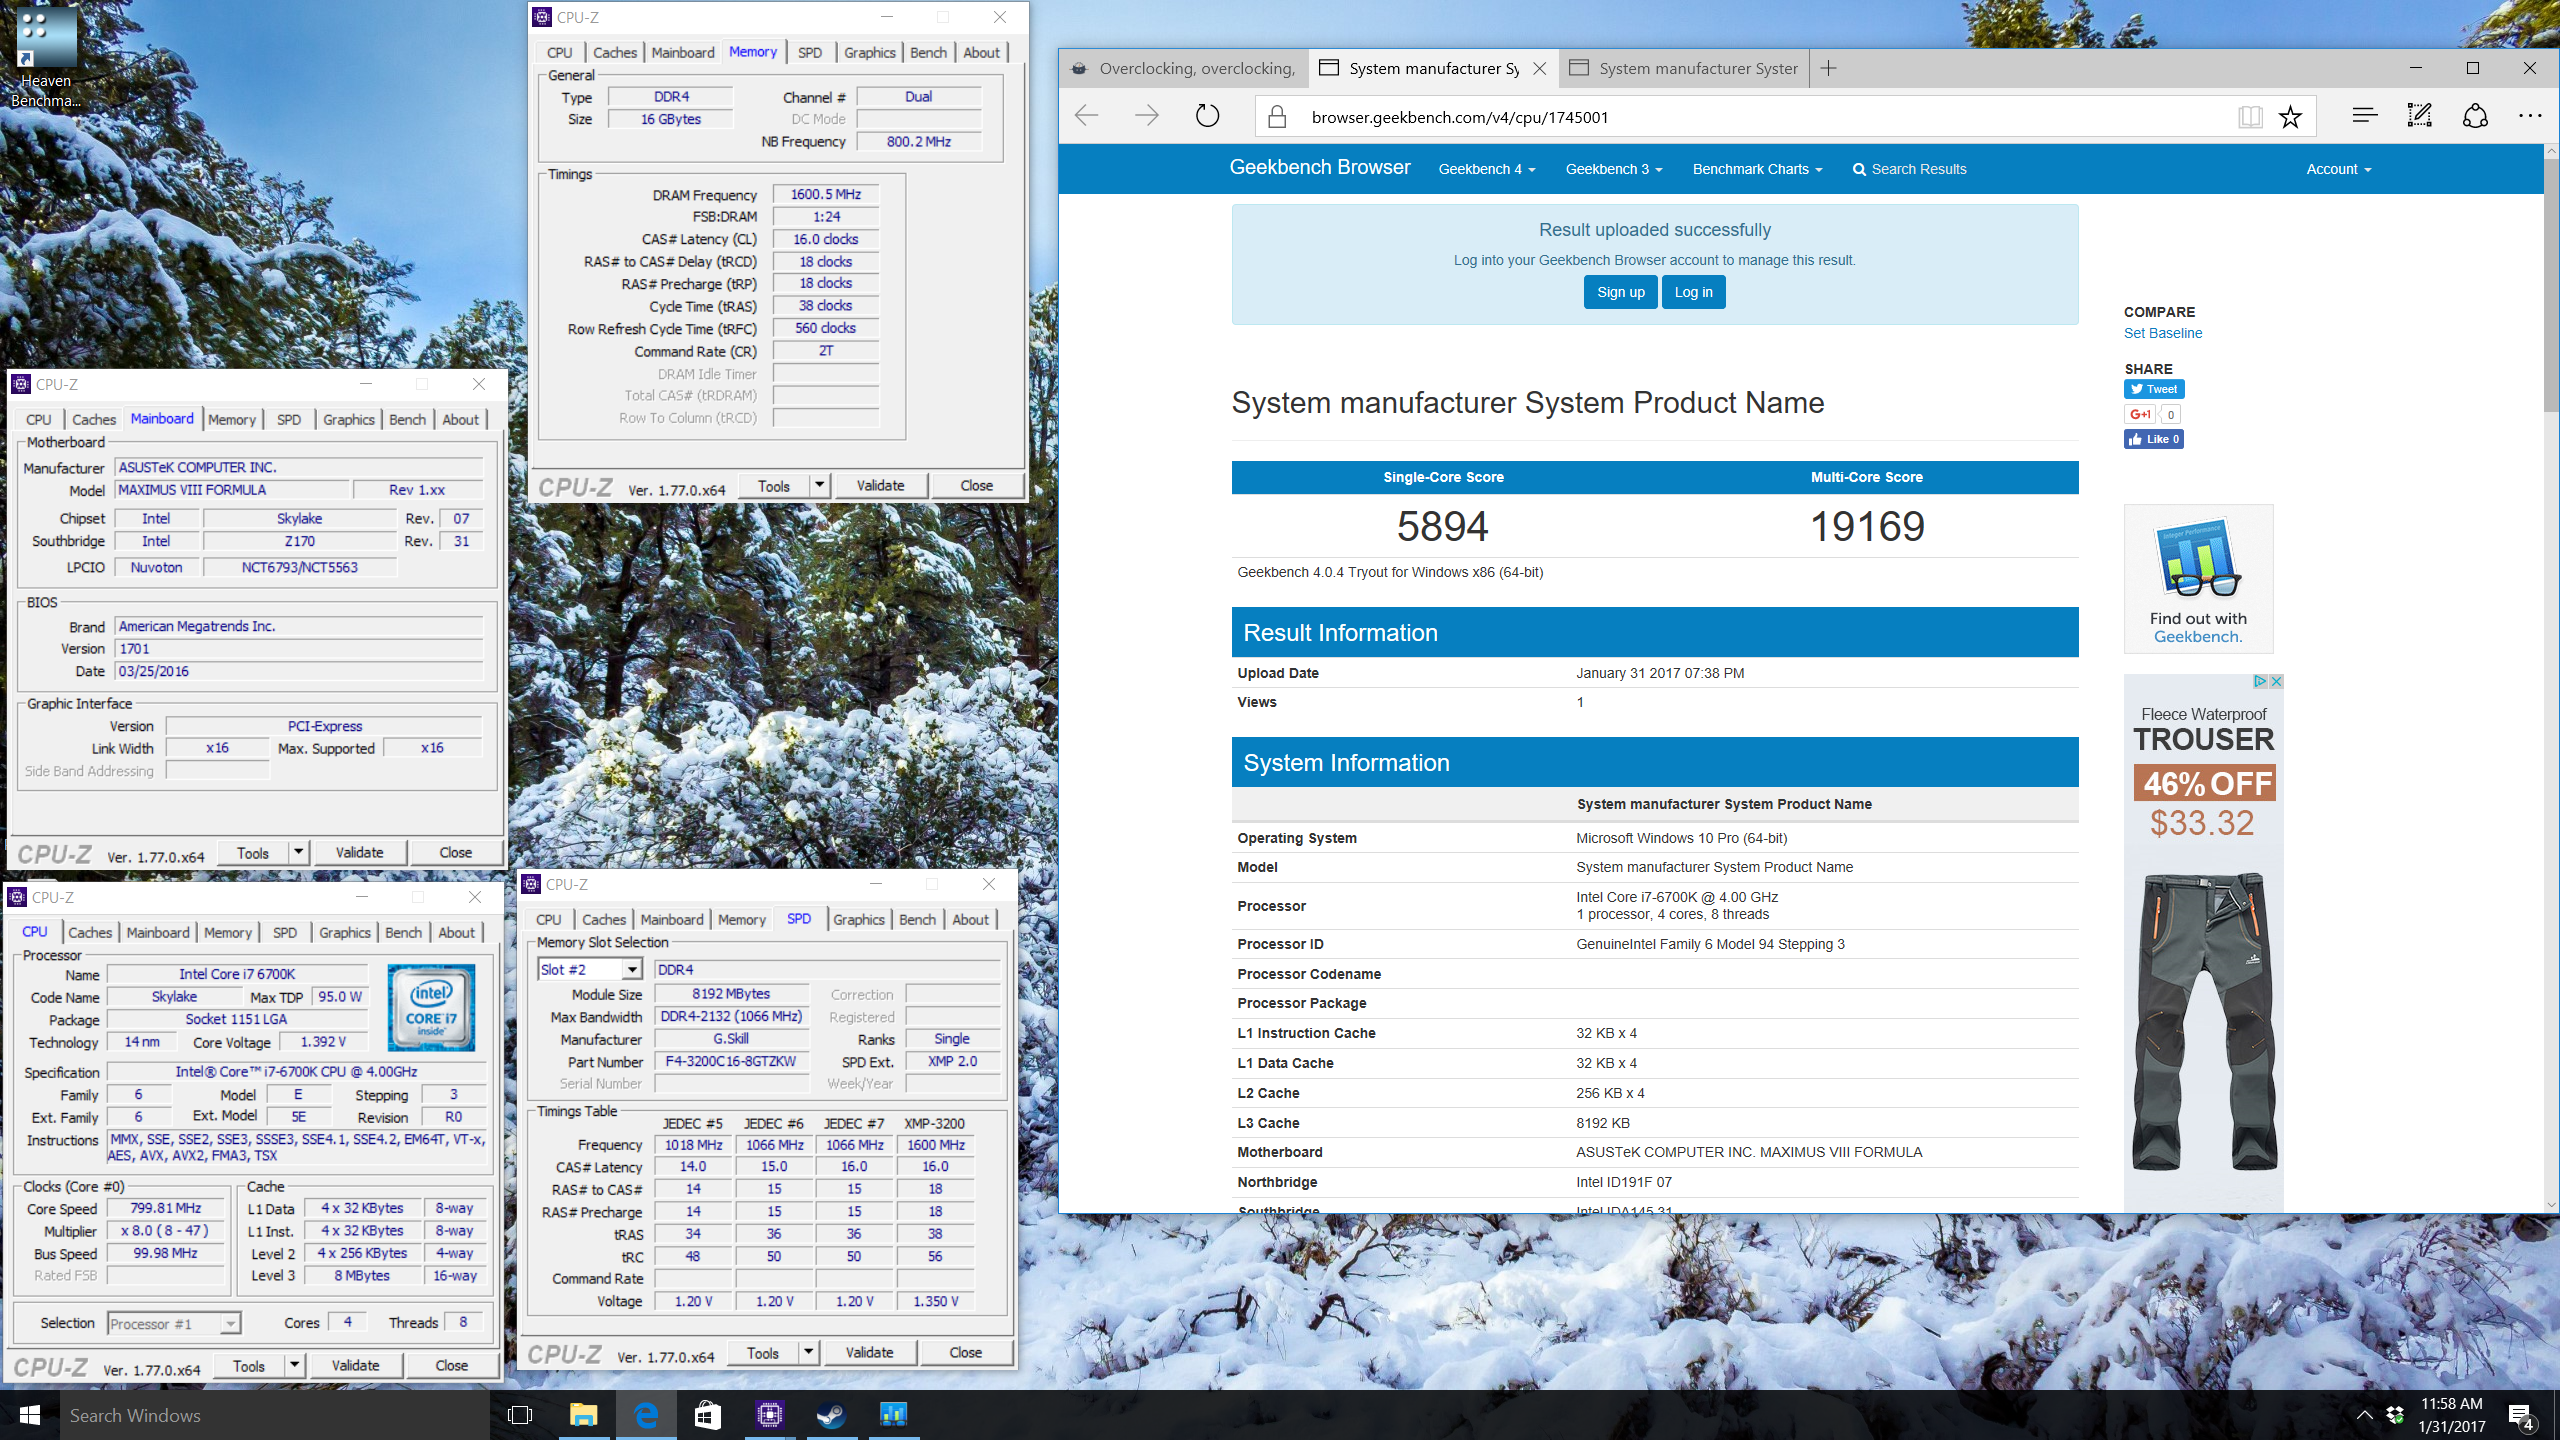Click the Google+ share button
The width and height of the screenshot is (2560, 1440).
[2140, 414]
